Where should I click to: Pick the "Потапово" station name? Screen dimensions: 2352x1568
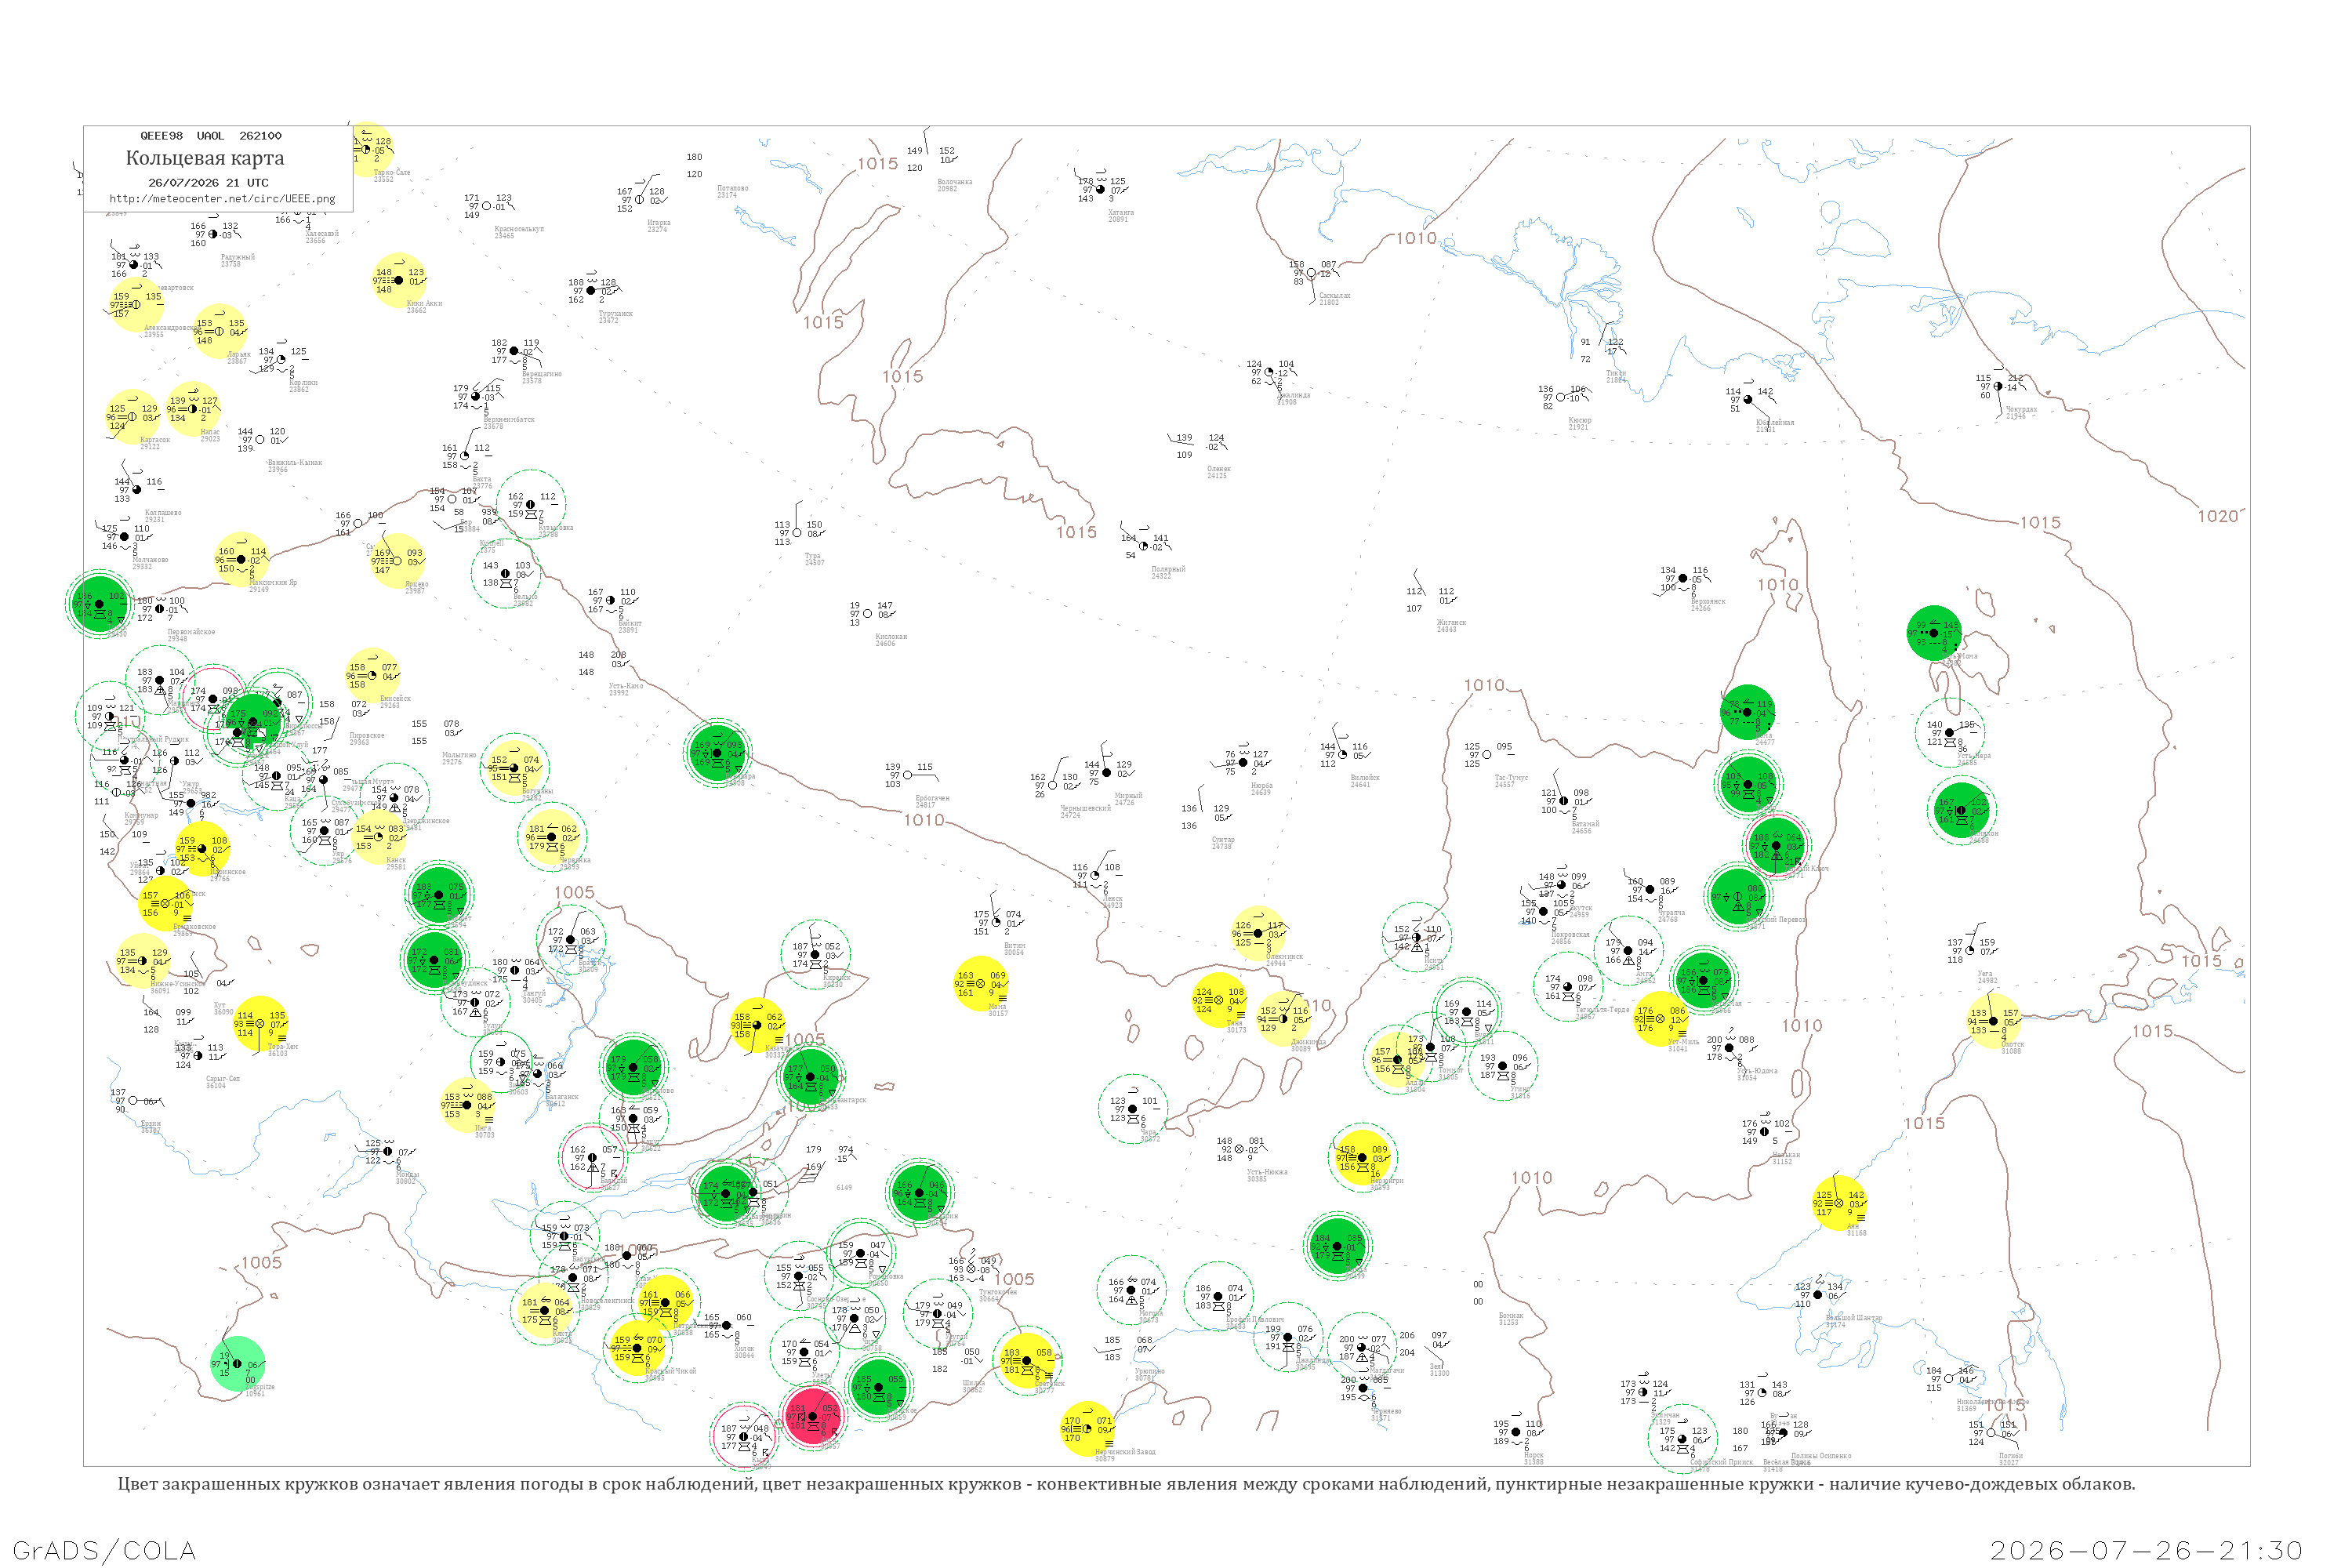click(732, 188)
